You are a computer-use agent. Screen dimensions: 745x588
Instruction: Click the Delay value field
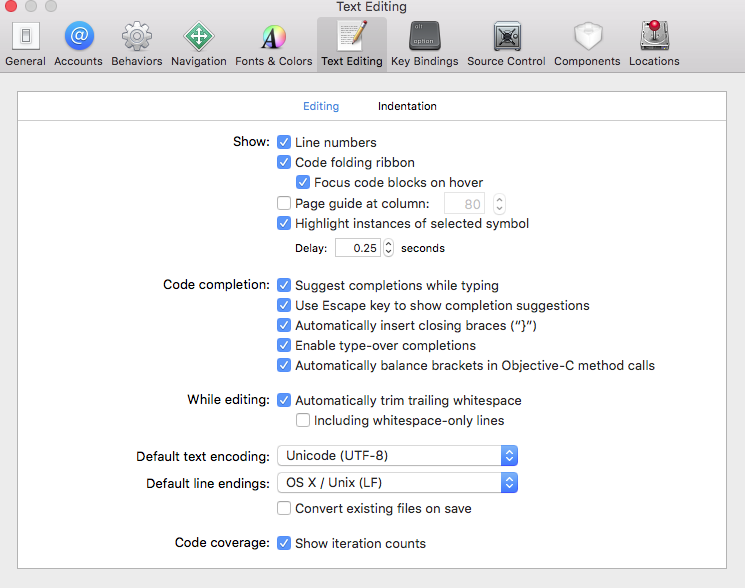[x=358, y=247]
